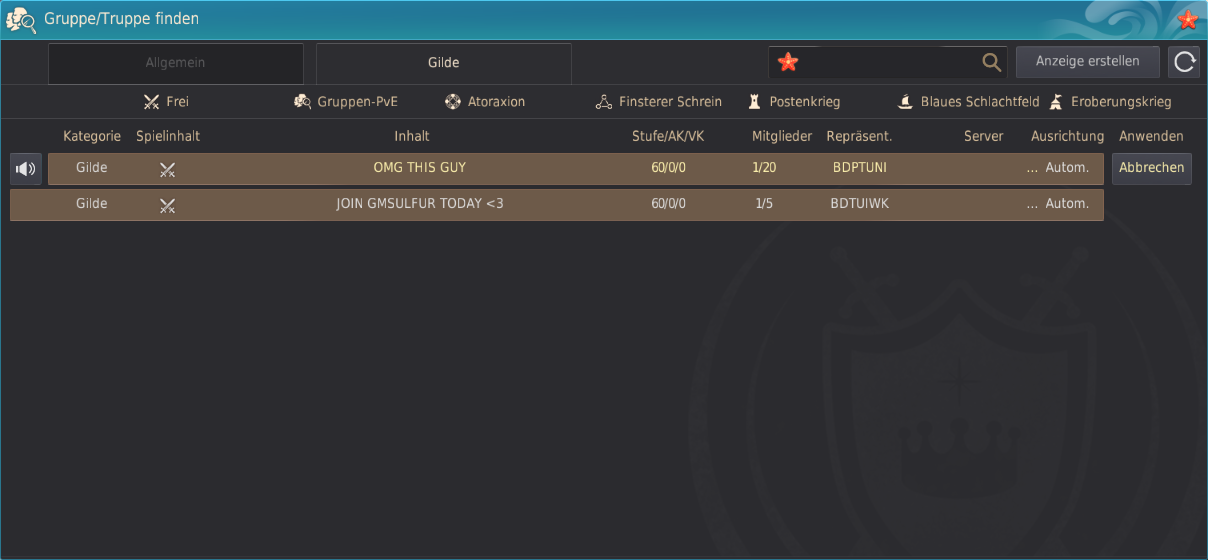Switch to the Allgemein tab
Viewport: 1208px width, 560px height.
click(x=175, y=63)
